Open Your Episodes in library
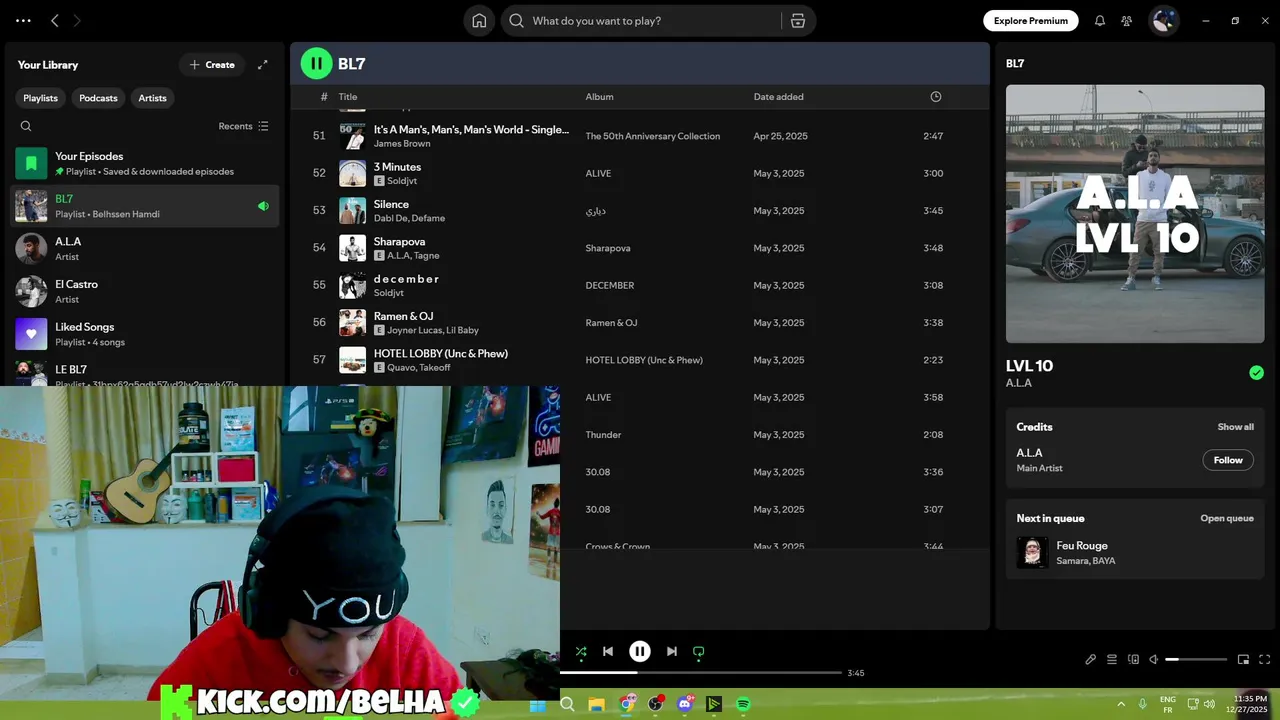Image resolution: width=1280 pixels, height=720 pixels. tap(145, 163)
